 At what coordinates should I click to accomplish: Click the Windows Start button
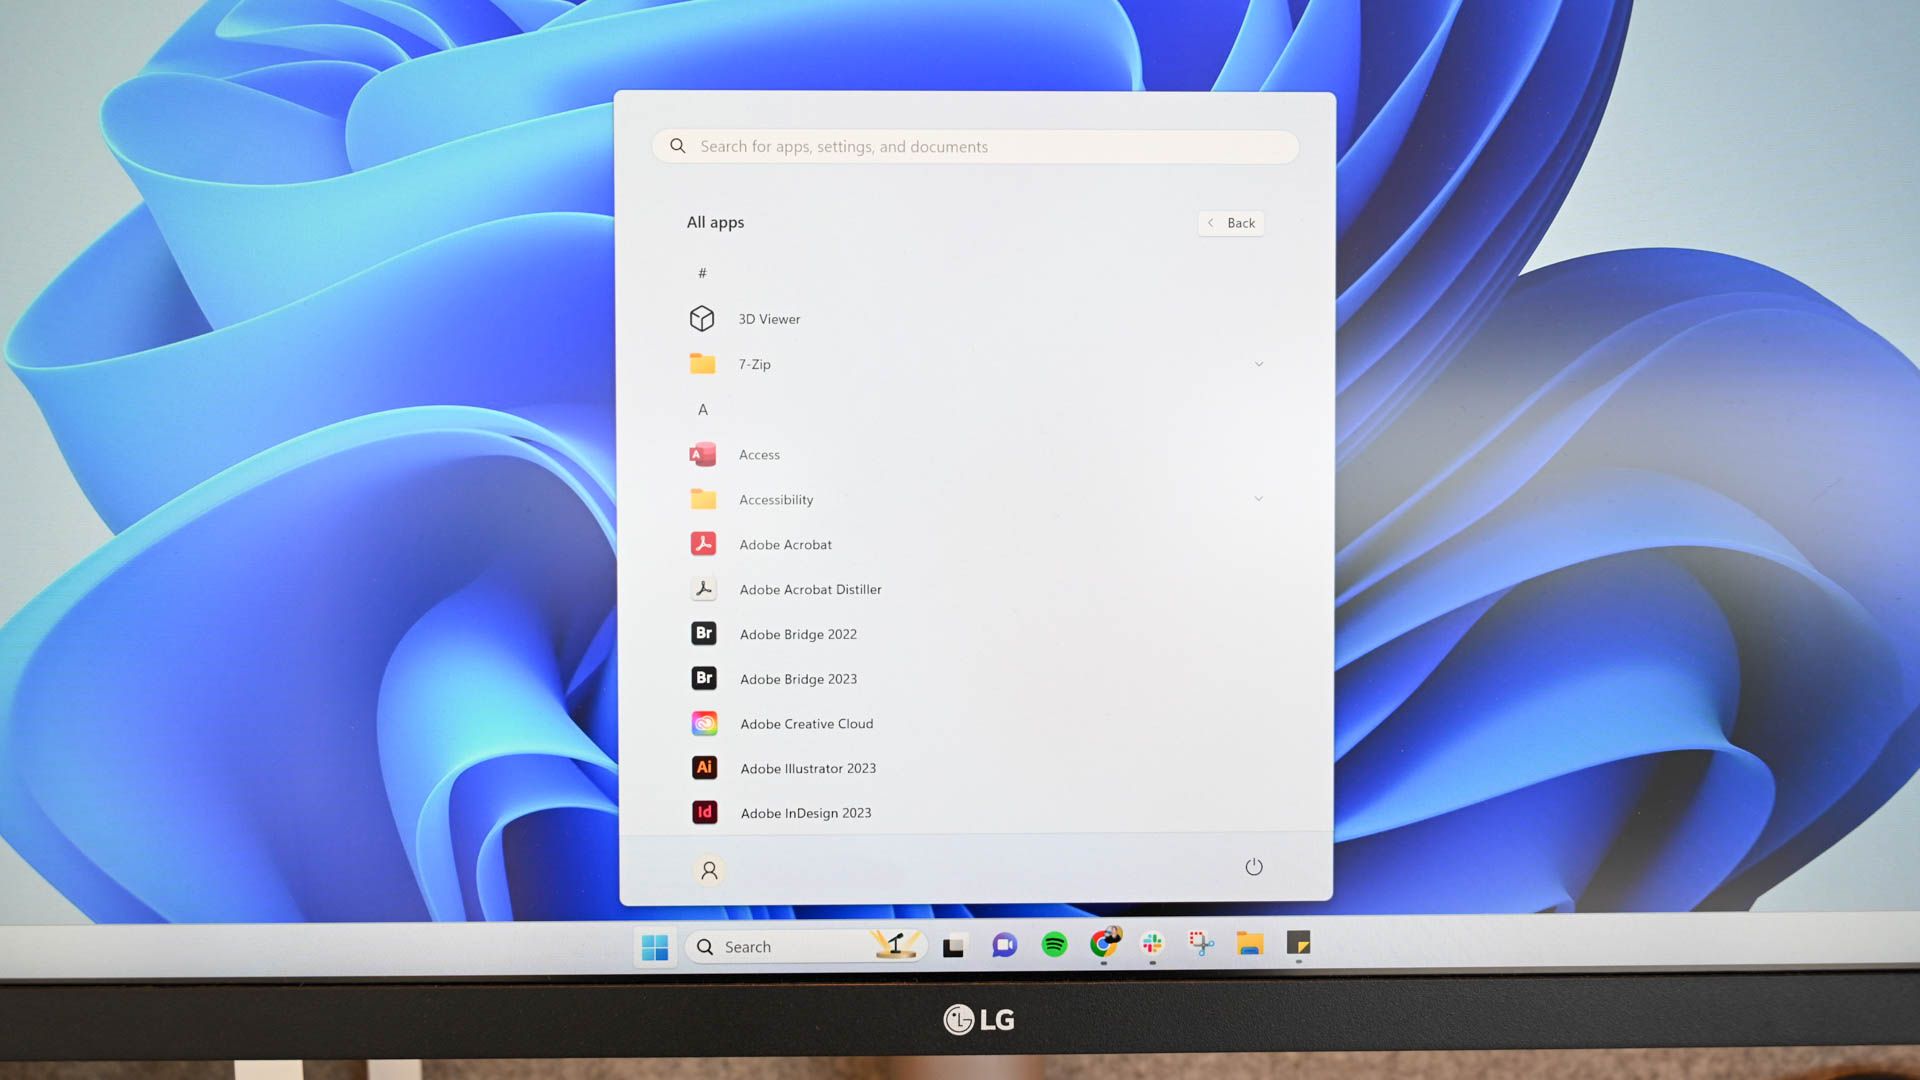[x=656, y=946]
